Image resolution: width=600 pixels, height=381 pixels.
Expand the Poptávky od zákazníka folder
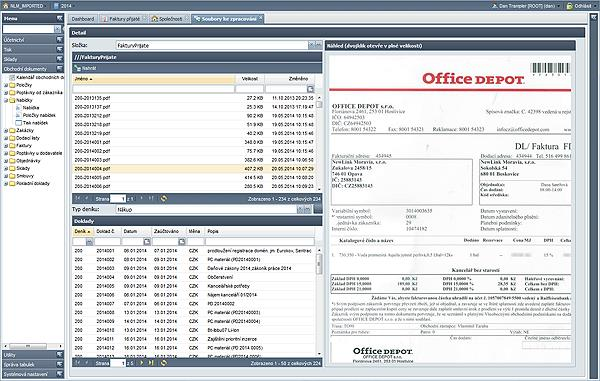click(6, 93)
